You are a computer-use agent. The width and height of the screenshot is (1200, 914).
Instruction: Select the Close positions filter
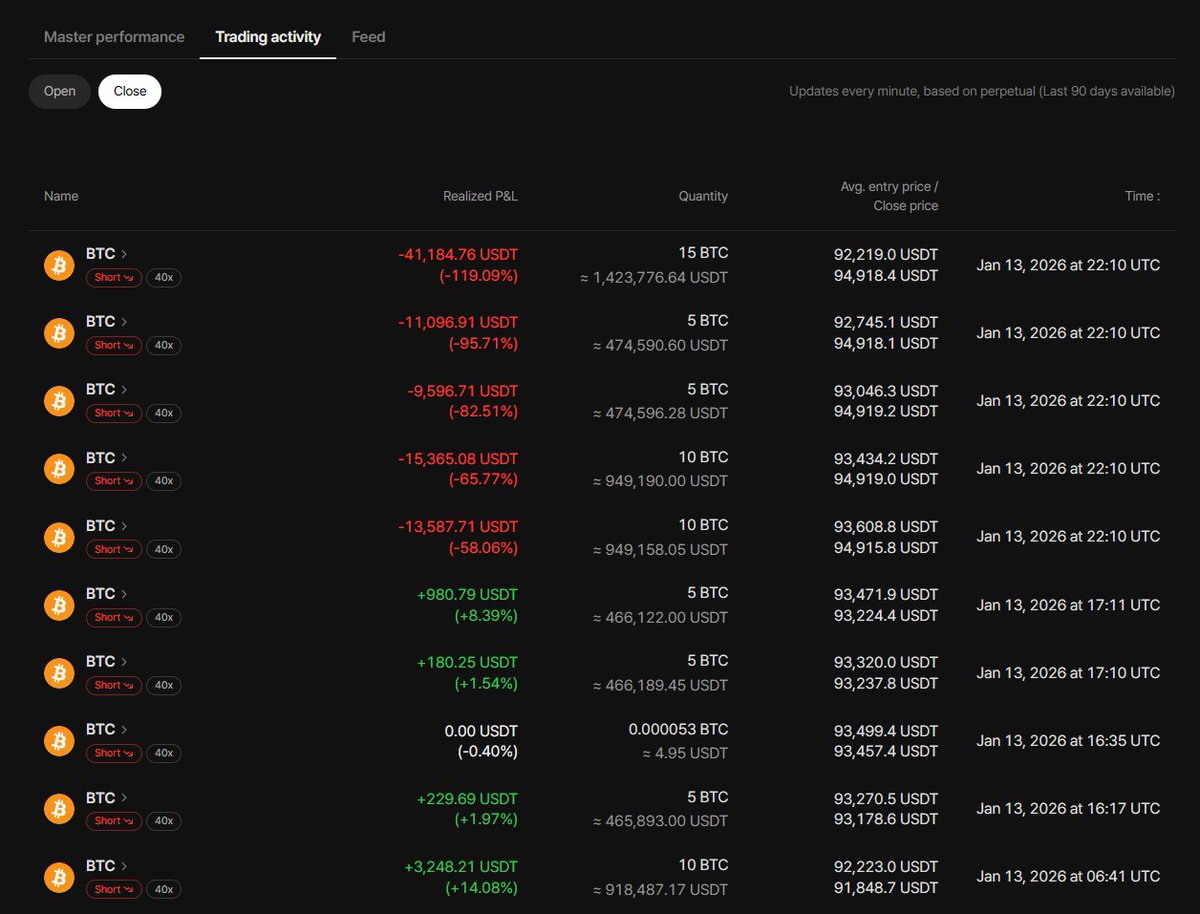click(x=130, y=91)
